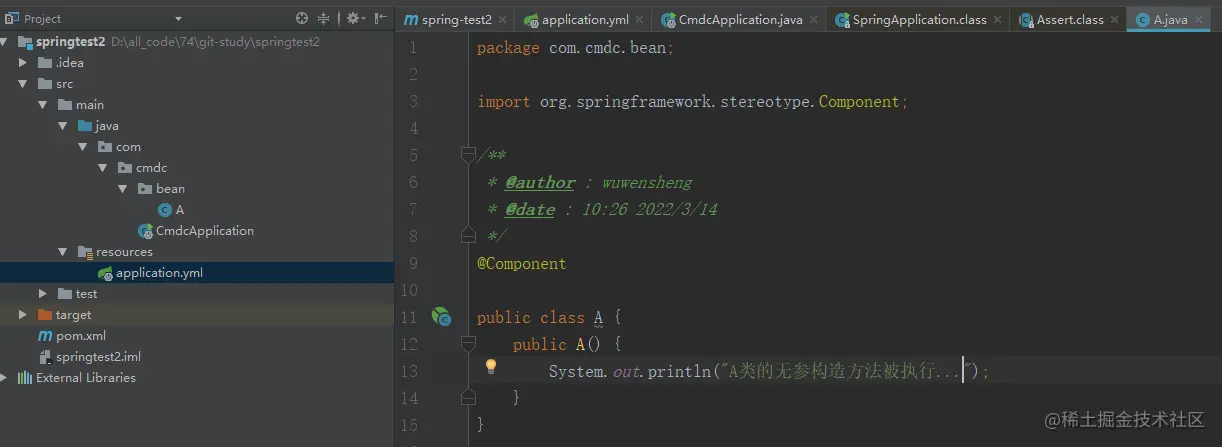The height and width of the screenshot is (447, 1222).
Task: Collapse the cmdc package arrow
Action: pos(103,168)
